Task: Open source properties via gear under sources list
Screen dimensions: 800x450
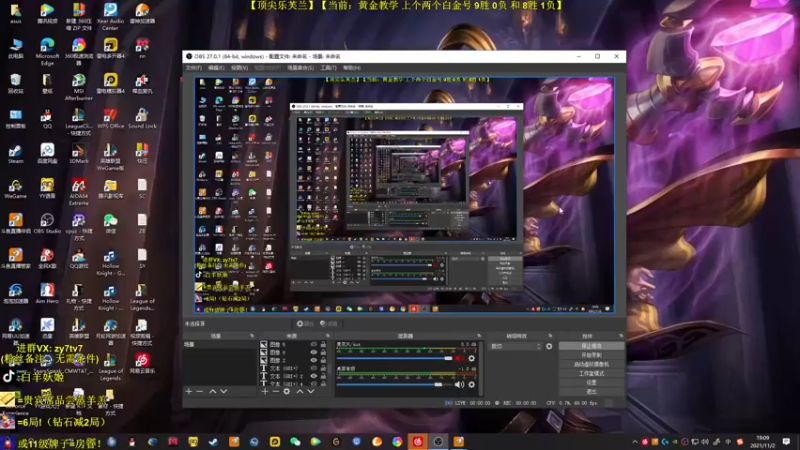Action: pos(287,391)
